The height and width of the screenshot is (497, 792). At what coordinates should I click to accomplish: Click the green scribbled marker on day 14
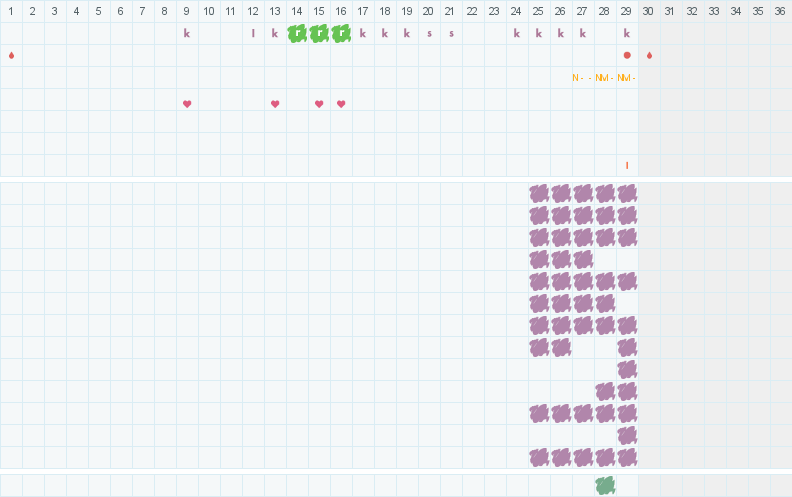(x=297, y=33)
